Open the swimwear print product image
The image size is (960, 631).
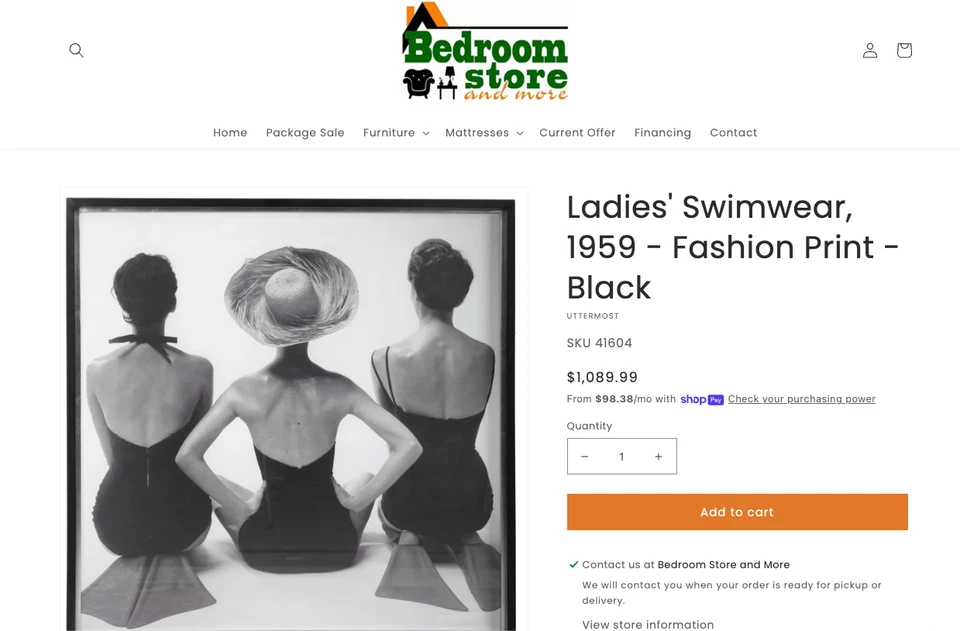click(294, 410)
